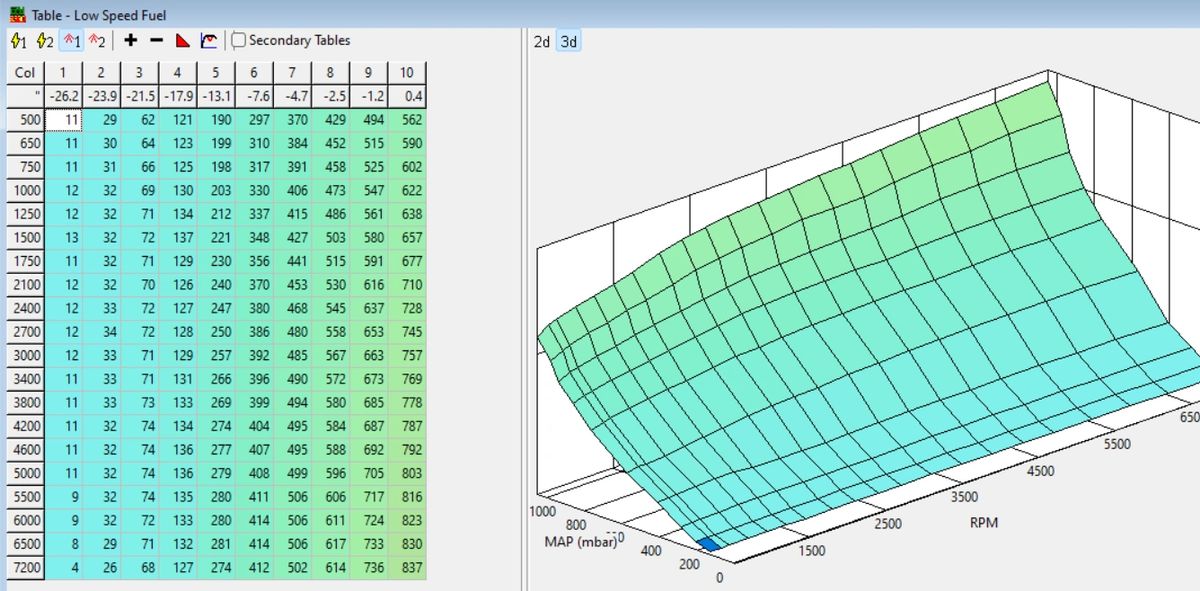
Task: Select the selected cell value 11 at 500 RPM
Action: [62, 119]
